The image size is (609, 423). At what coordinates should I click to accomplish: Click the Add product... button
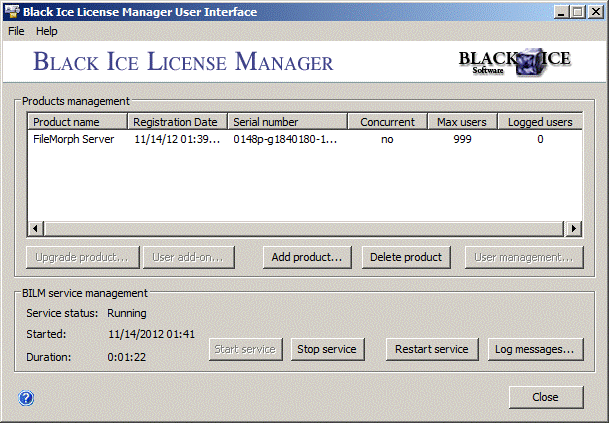[307, 257]
